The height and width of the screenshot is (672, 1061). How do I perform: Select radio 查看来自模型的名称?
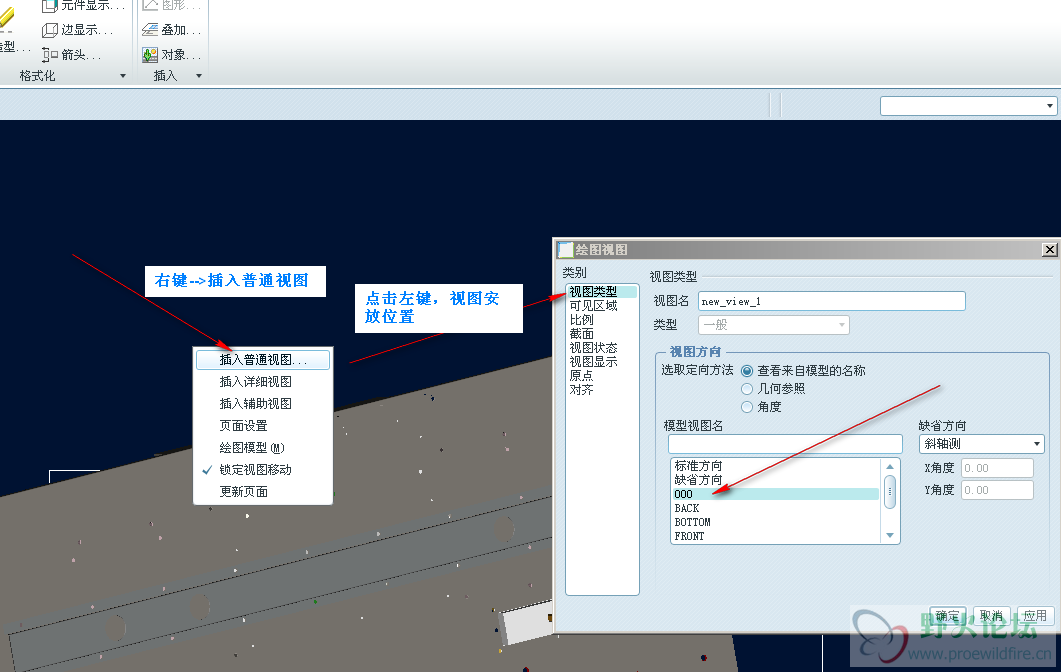pyautogui.click(x=747, y=371)
